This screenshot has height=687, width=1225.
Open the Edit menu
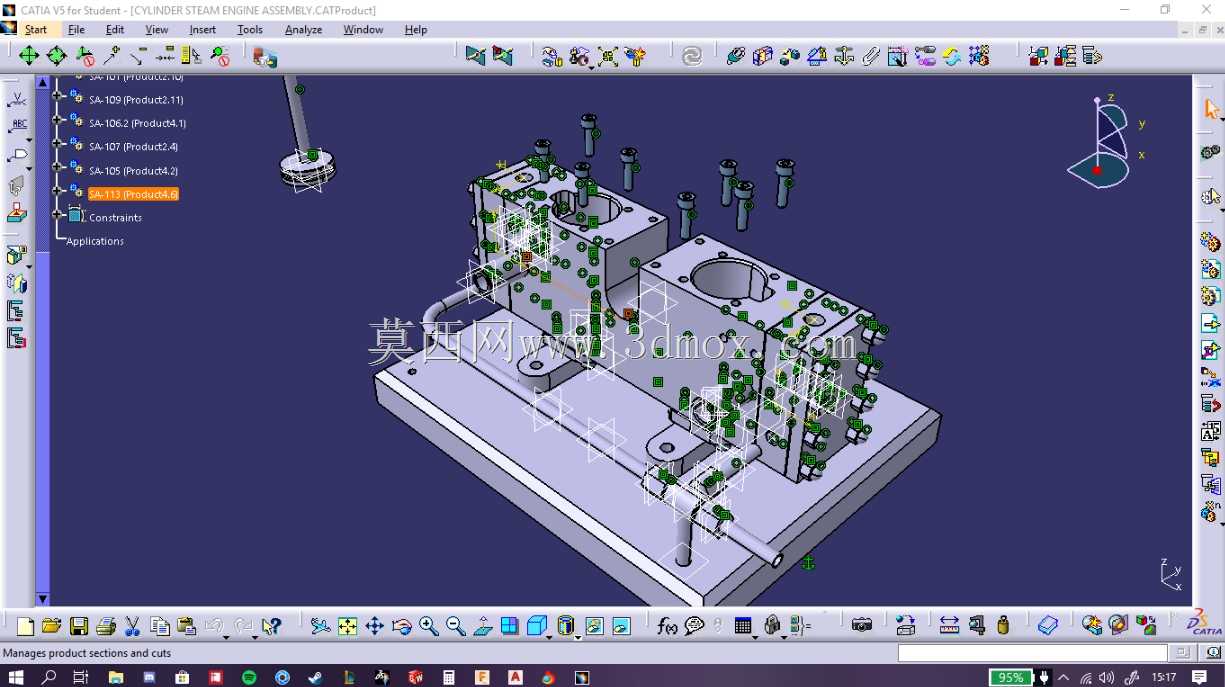tap(115, 30)
